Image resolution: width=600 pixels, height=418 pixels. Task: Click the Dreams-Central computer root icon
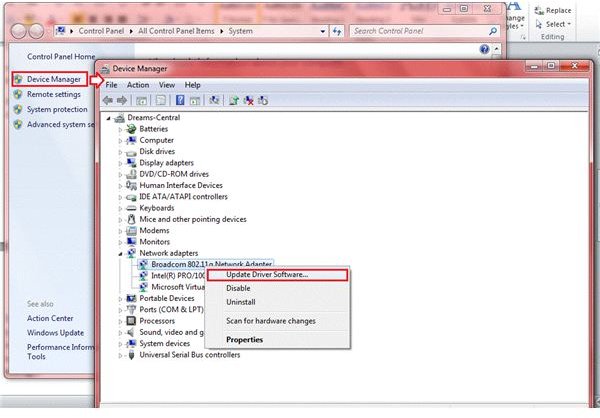click(x=119, y=118)
